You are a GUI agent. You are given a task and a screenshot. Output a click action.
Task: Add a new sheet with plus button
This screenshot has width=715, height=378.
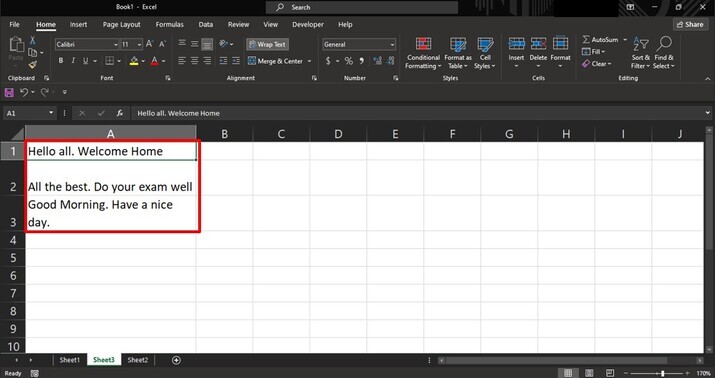[x=176, y=360]
